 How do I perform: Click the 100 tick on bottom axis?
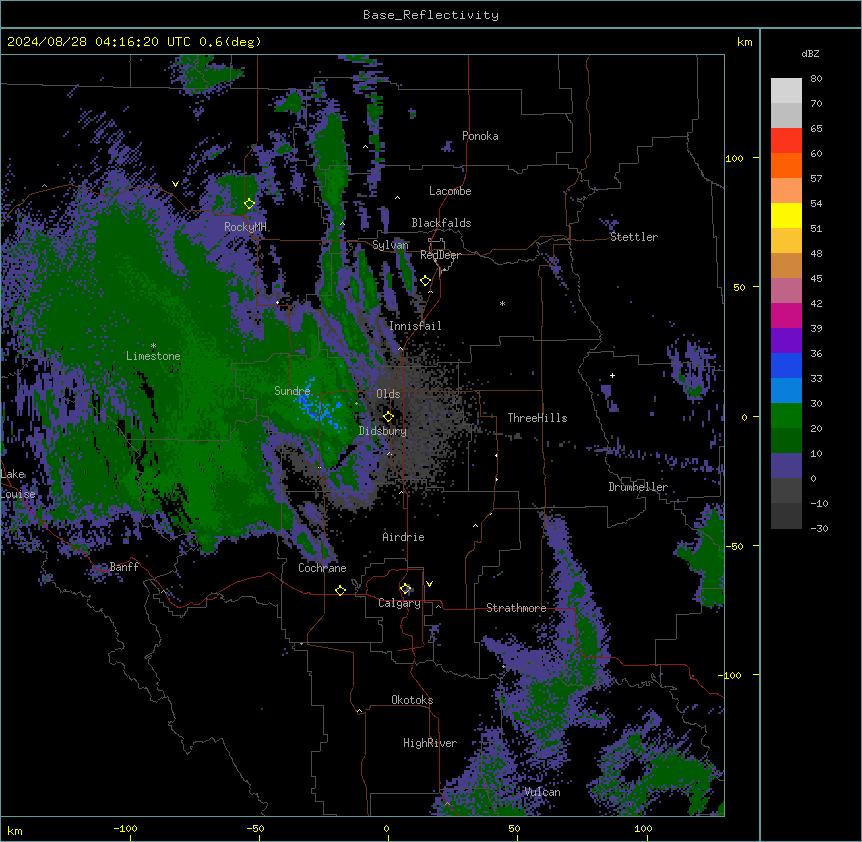tap(643, 828)
